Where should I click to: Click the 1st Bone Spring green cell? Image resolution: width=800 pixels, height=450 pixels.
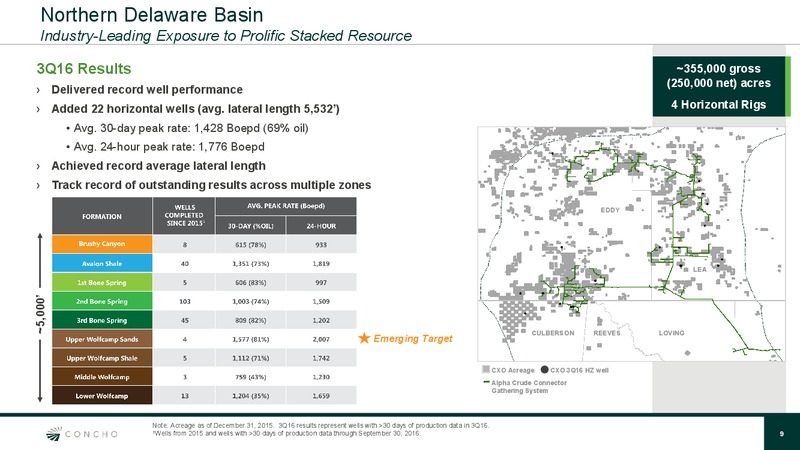[x=102, y=282]
